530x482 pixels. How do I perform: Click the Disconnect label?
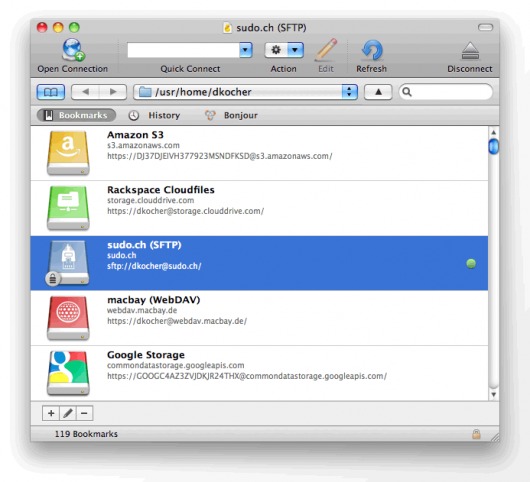point(470,69)
